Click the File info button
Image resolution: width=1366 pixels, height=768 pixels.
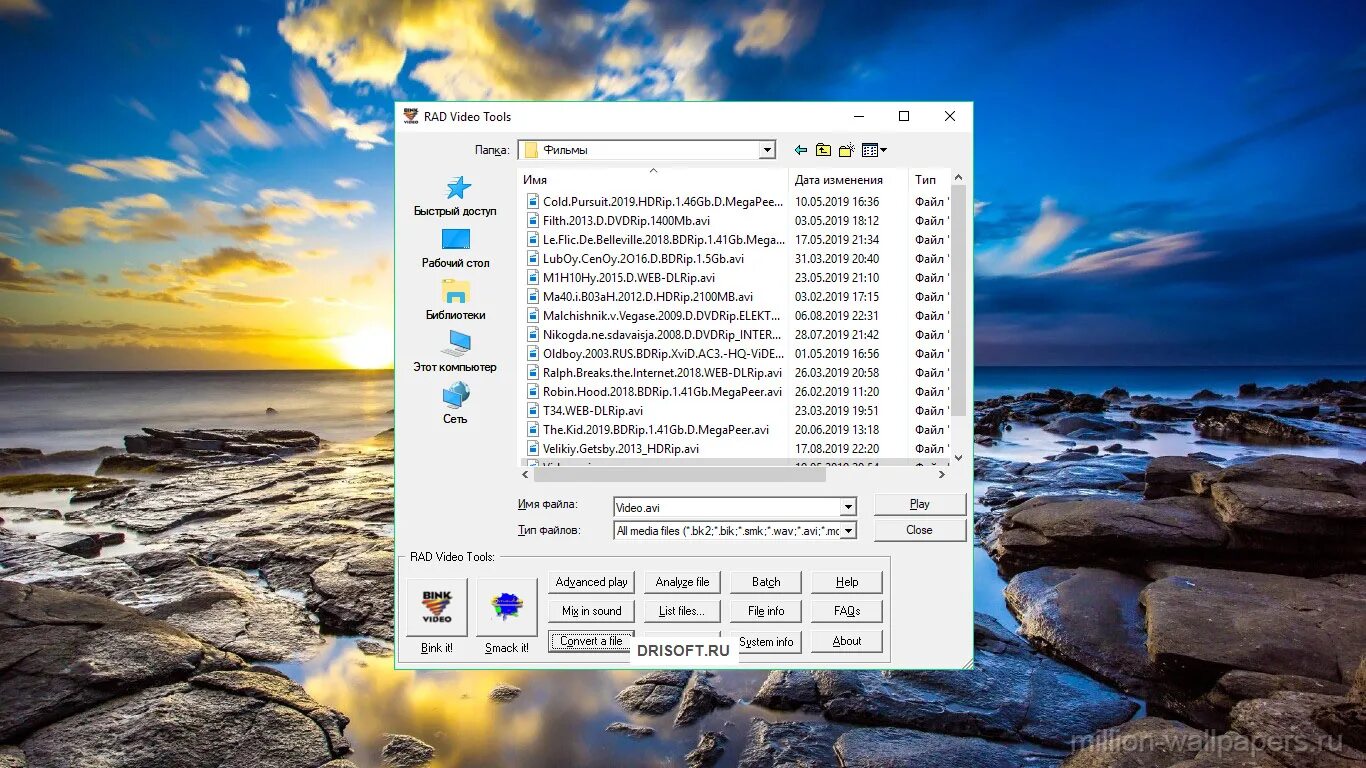[766, 611]
